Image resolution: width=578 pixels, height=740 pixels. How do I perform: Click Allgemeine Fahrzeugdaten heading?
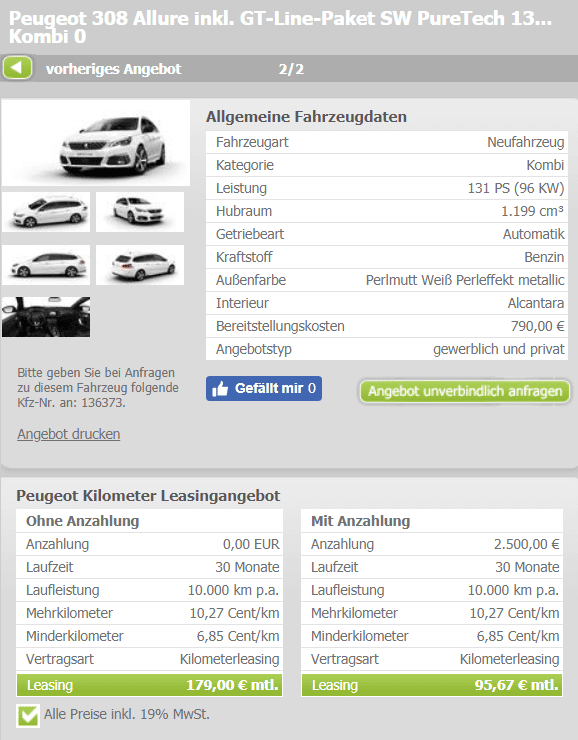click(306, 117)
